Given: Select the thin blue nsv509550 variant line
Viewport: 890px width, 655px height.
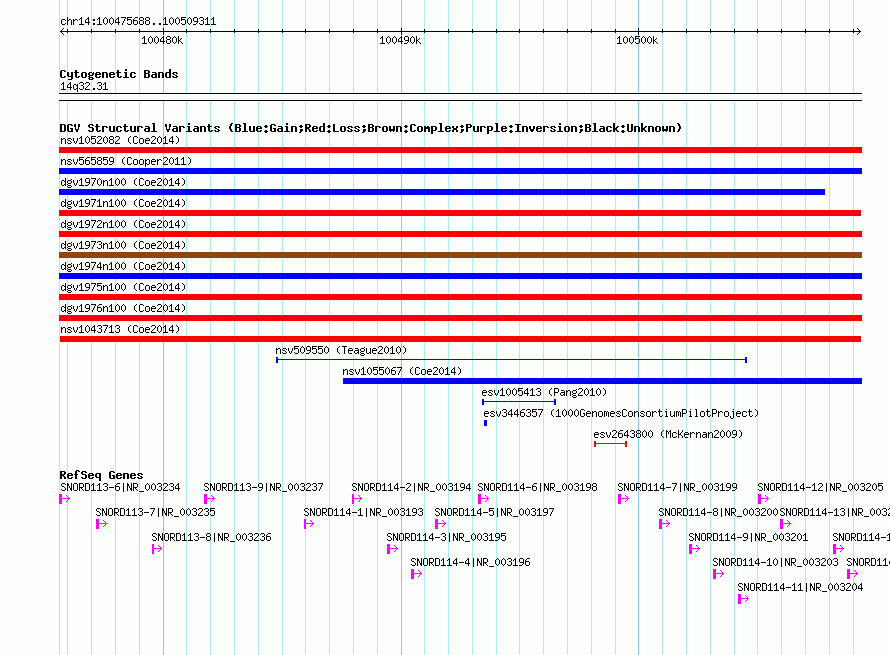Looking at the screenshot, I should pyautogui.click(x=511, y=360).
